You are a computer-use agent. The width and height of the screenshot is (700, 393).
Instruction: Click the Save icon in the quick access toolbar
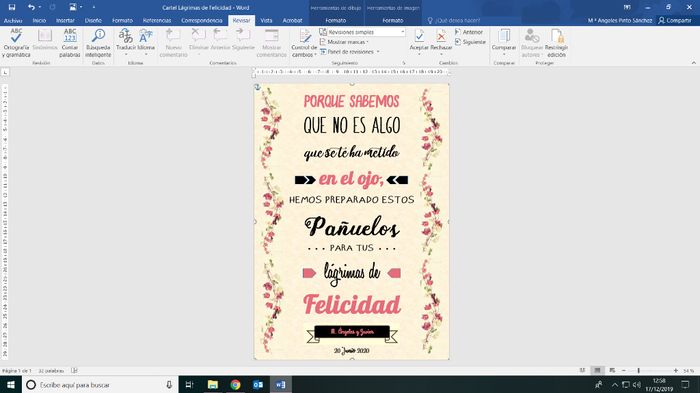tap(12, 7)
